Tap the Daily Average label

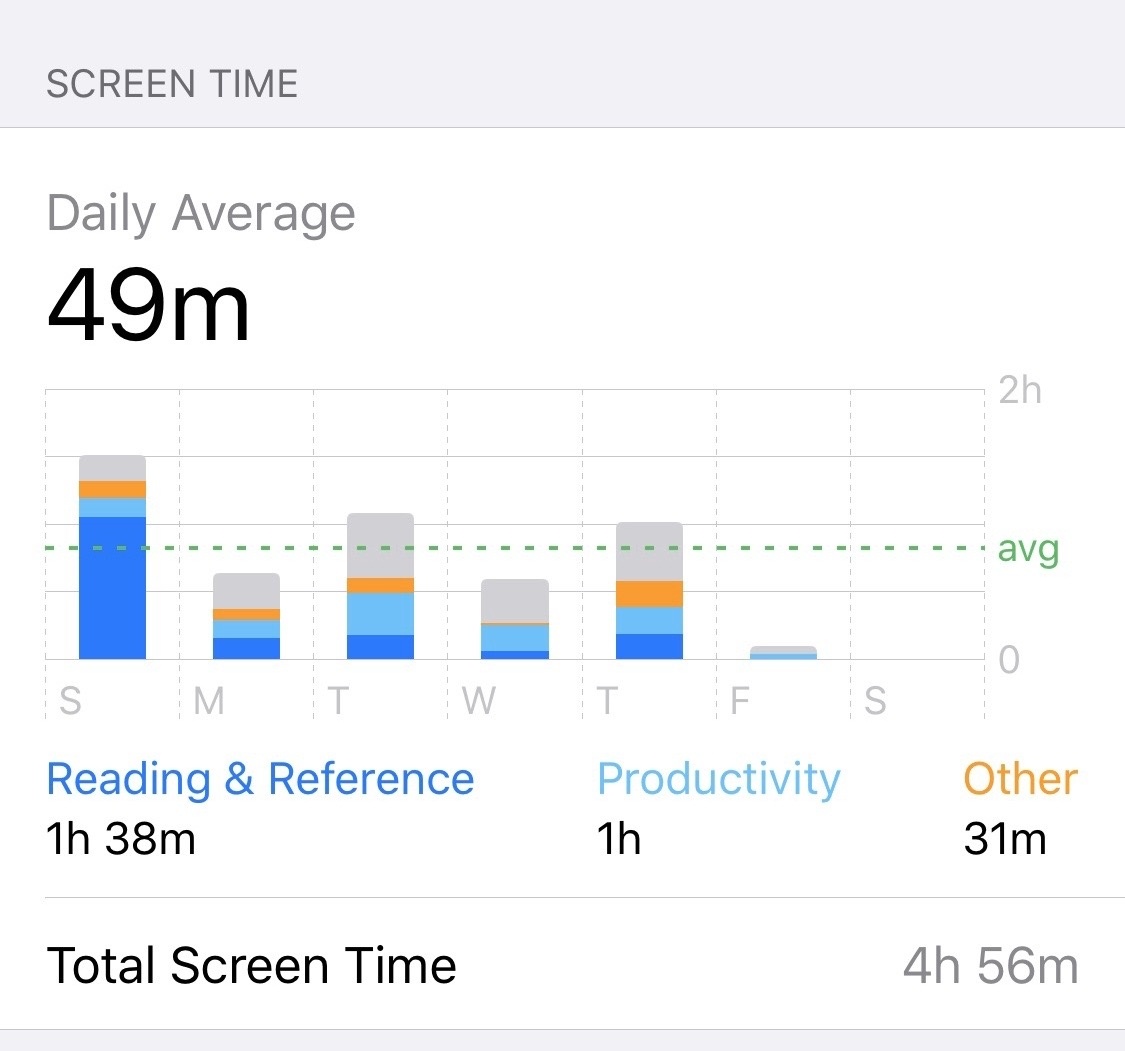[201, 214]
